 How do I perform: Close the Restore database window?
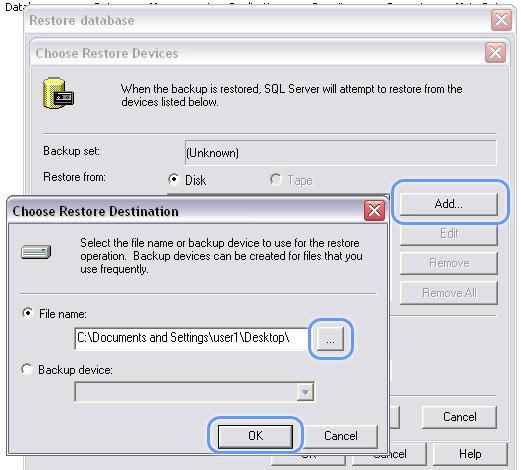coord(501,20)
